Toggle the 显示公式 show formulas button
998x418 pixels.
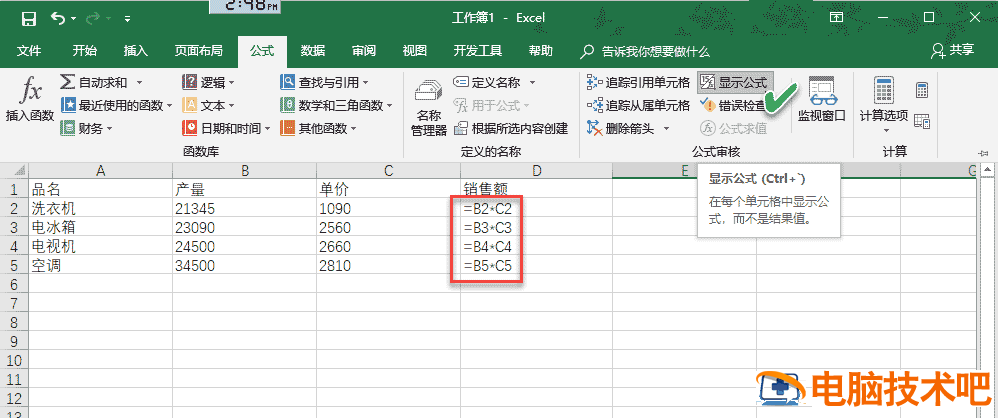pos(735,83)
